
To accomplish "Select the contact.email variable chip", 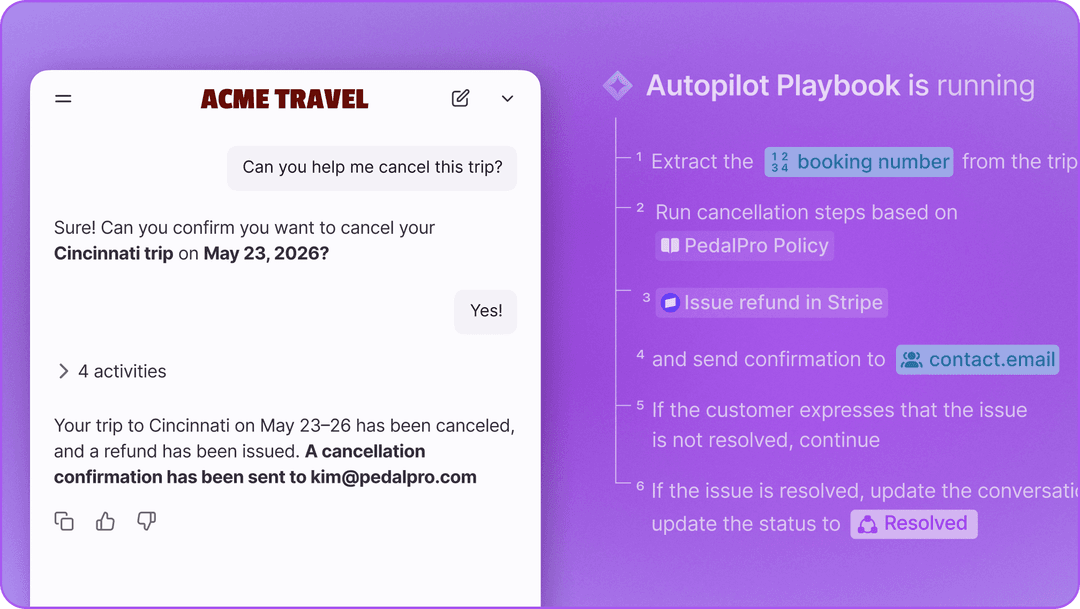I will 977,360.
